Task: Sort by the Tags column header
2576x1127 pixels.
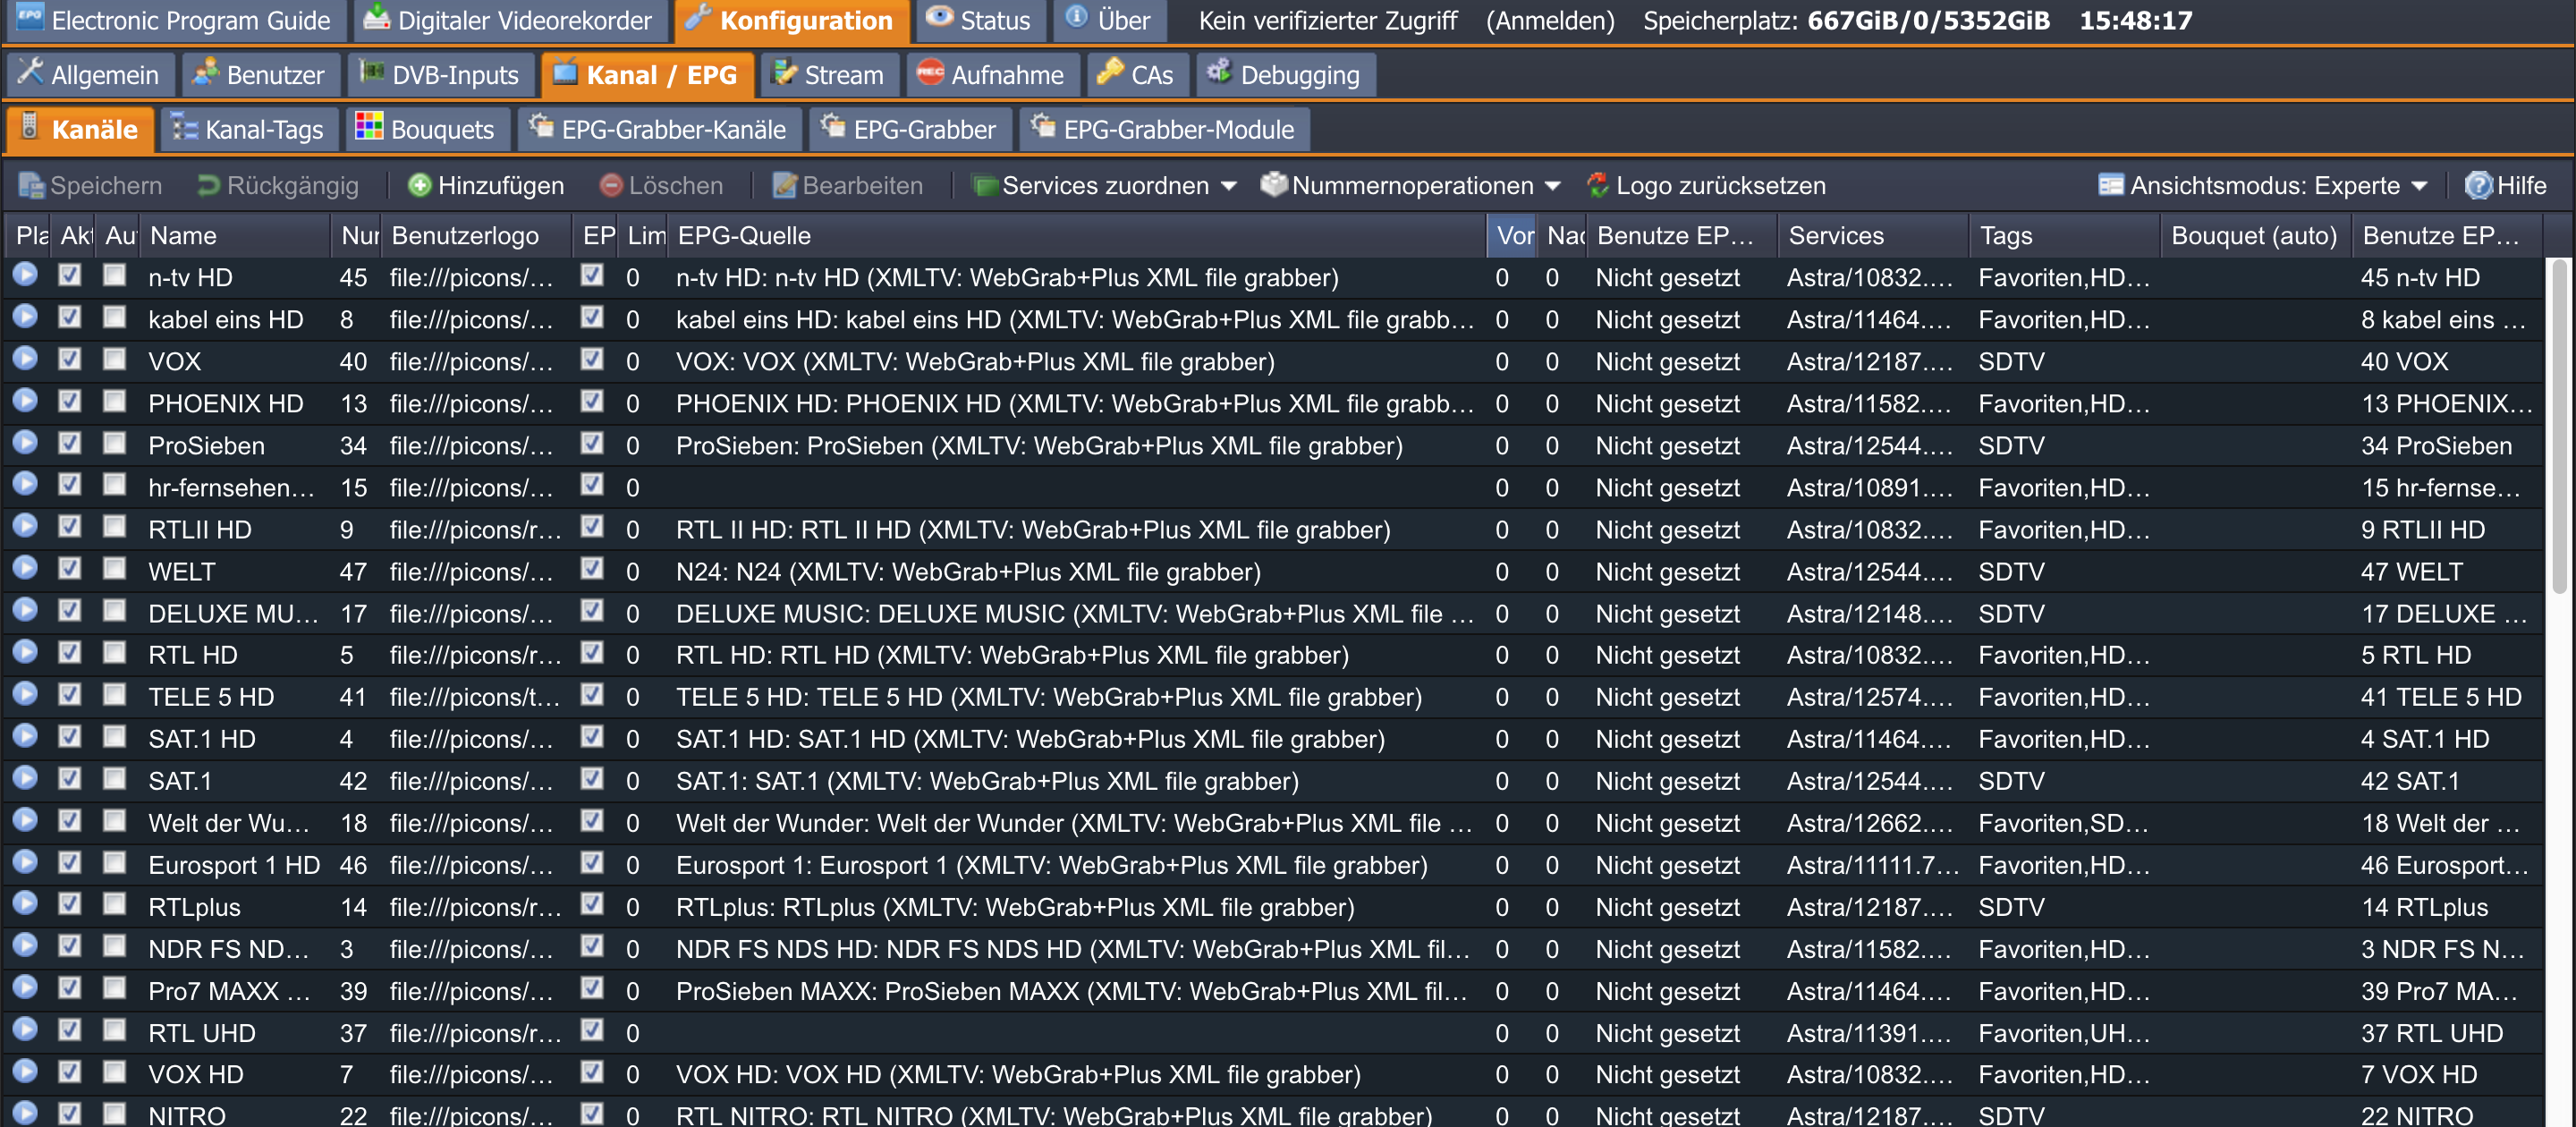Action: (2064, 236)
